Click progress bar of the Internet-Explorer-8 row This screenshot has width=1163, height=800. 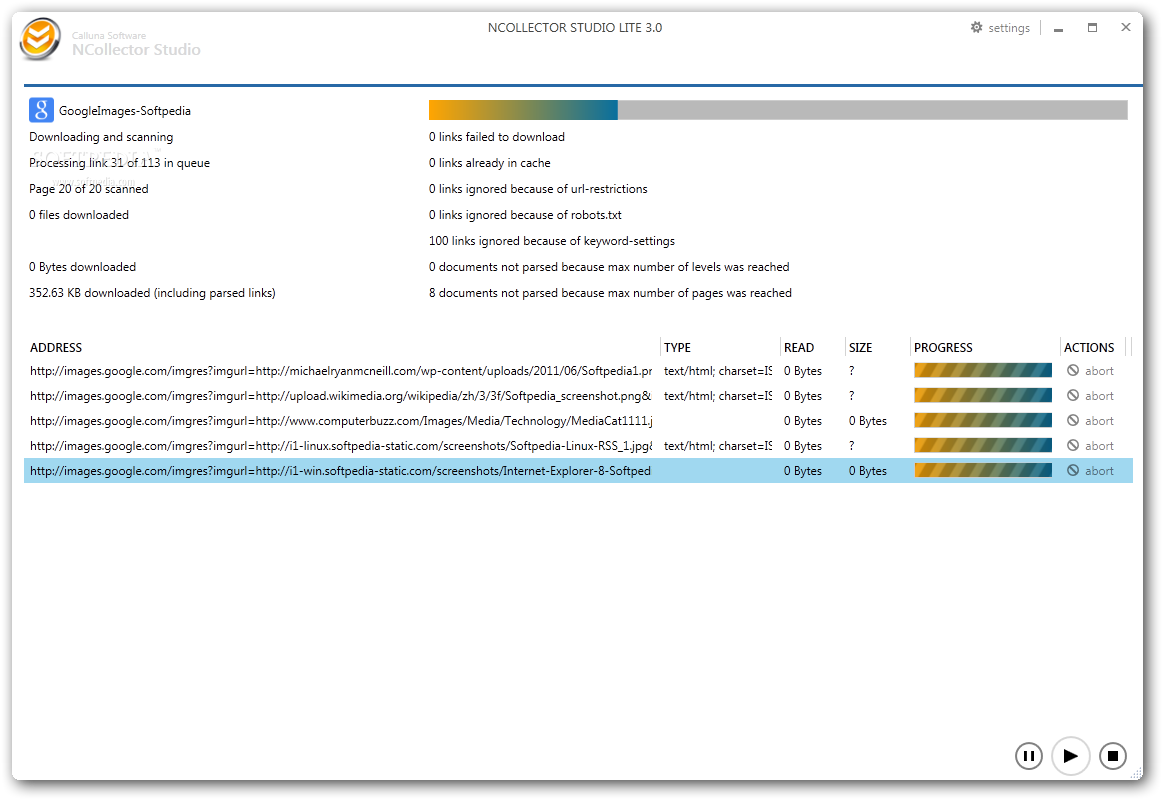point(983,471)
